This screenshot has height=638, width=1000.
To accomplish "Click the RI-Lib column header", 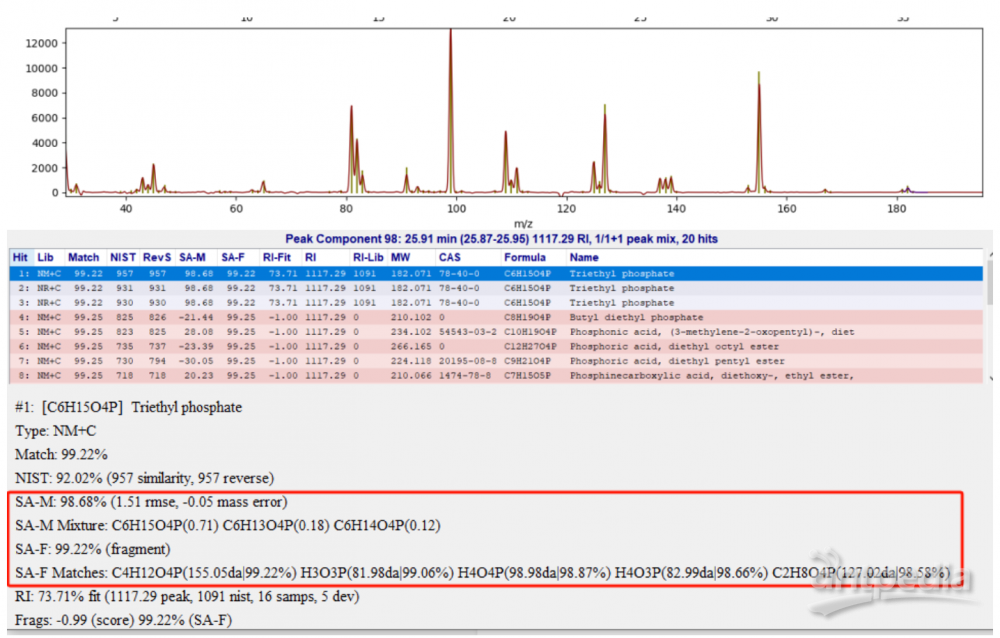I will [x=367, y=258].
